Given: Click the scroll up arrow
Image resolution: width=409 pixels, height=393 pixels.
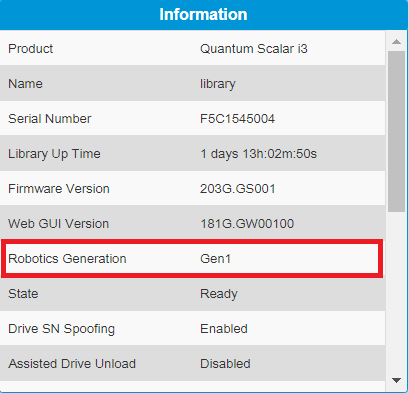Looking at the screenshot, I should [396, 41].
